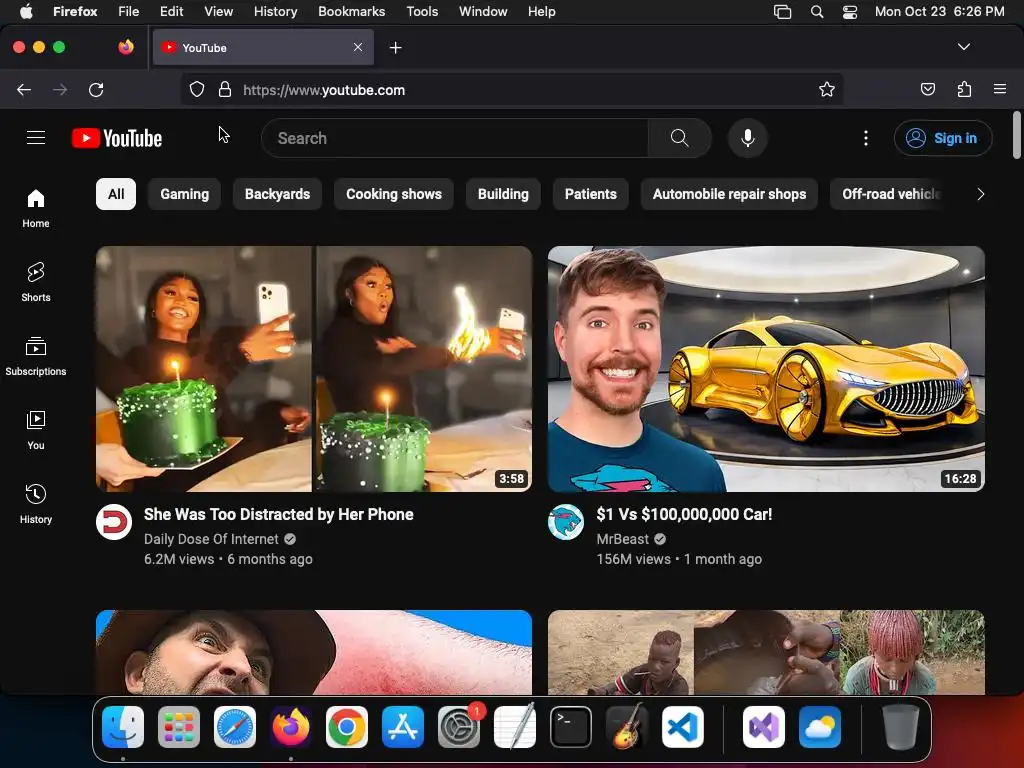Open Shorts in sidebar

click(x=36, y=282)
